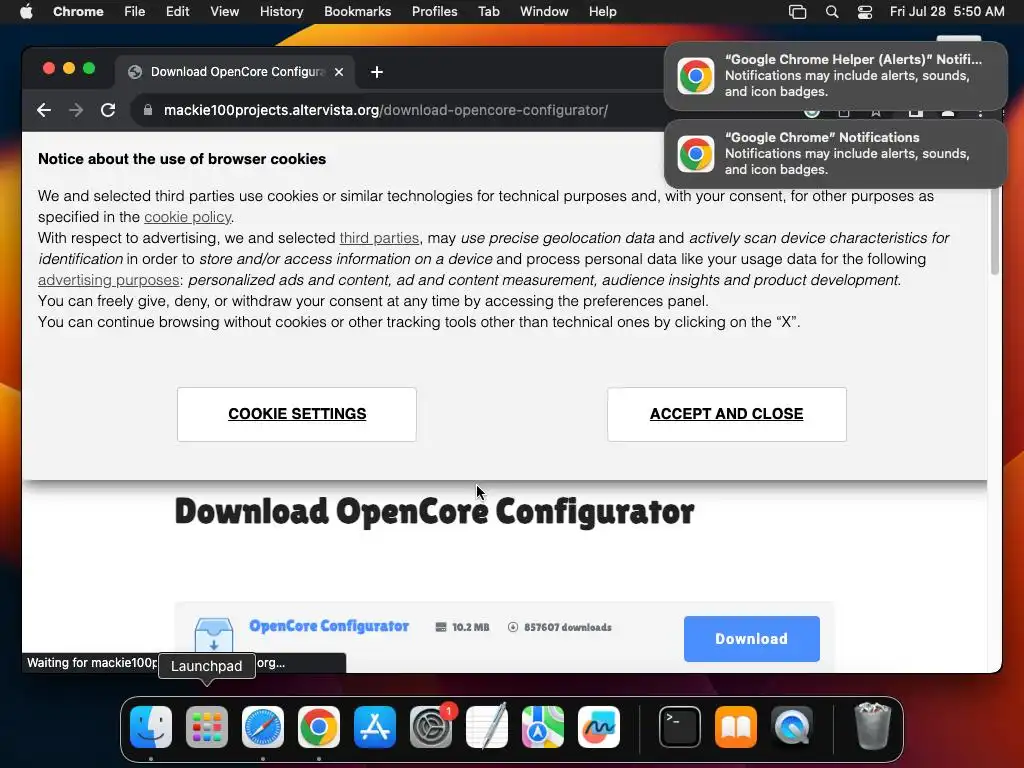Image resolution: width=1024 pixels, height=768 pixels.
Task: Open Maps from the Dock
Action: [x=543, y=727]
